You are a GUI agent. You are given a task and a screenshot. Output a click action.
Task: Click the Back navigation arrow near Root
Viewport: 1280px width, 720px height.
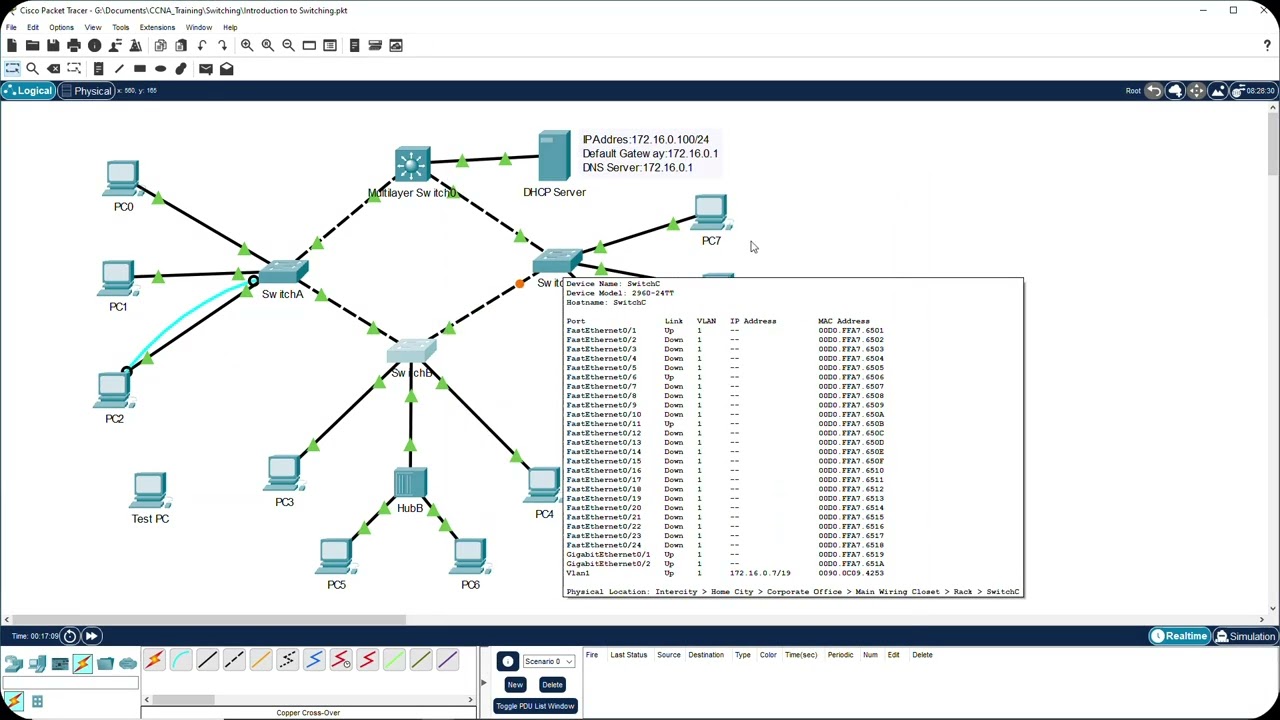pyautogui.click(x=1154, y=91)
